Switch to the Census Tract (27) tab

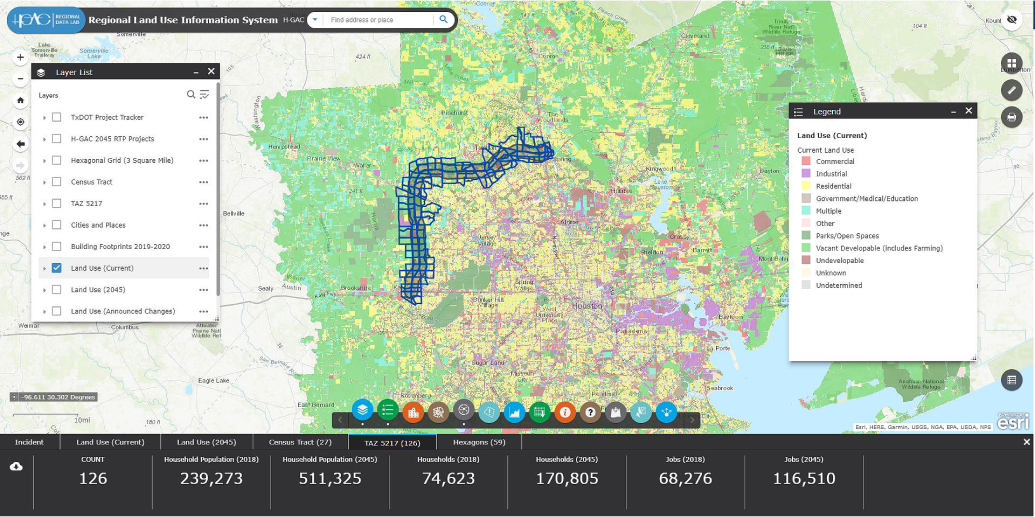click(300, 442)
